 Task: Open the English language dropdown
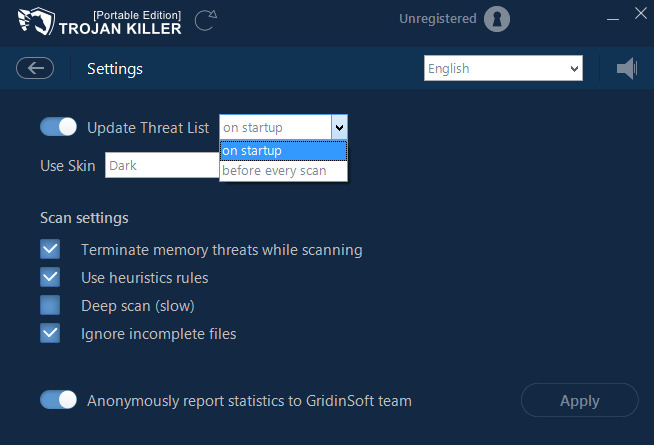[502, 69]
